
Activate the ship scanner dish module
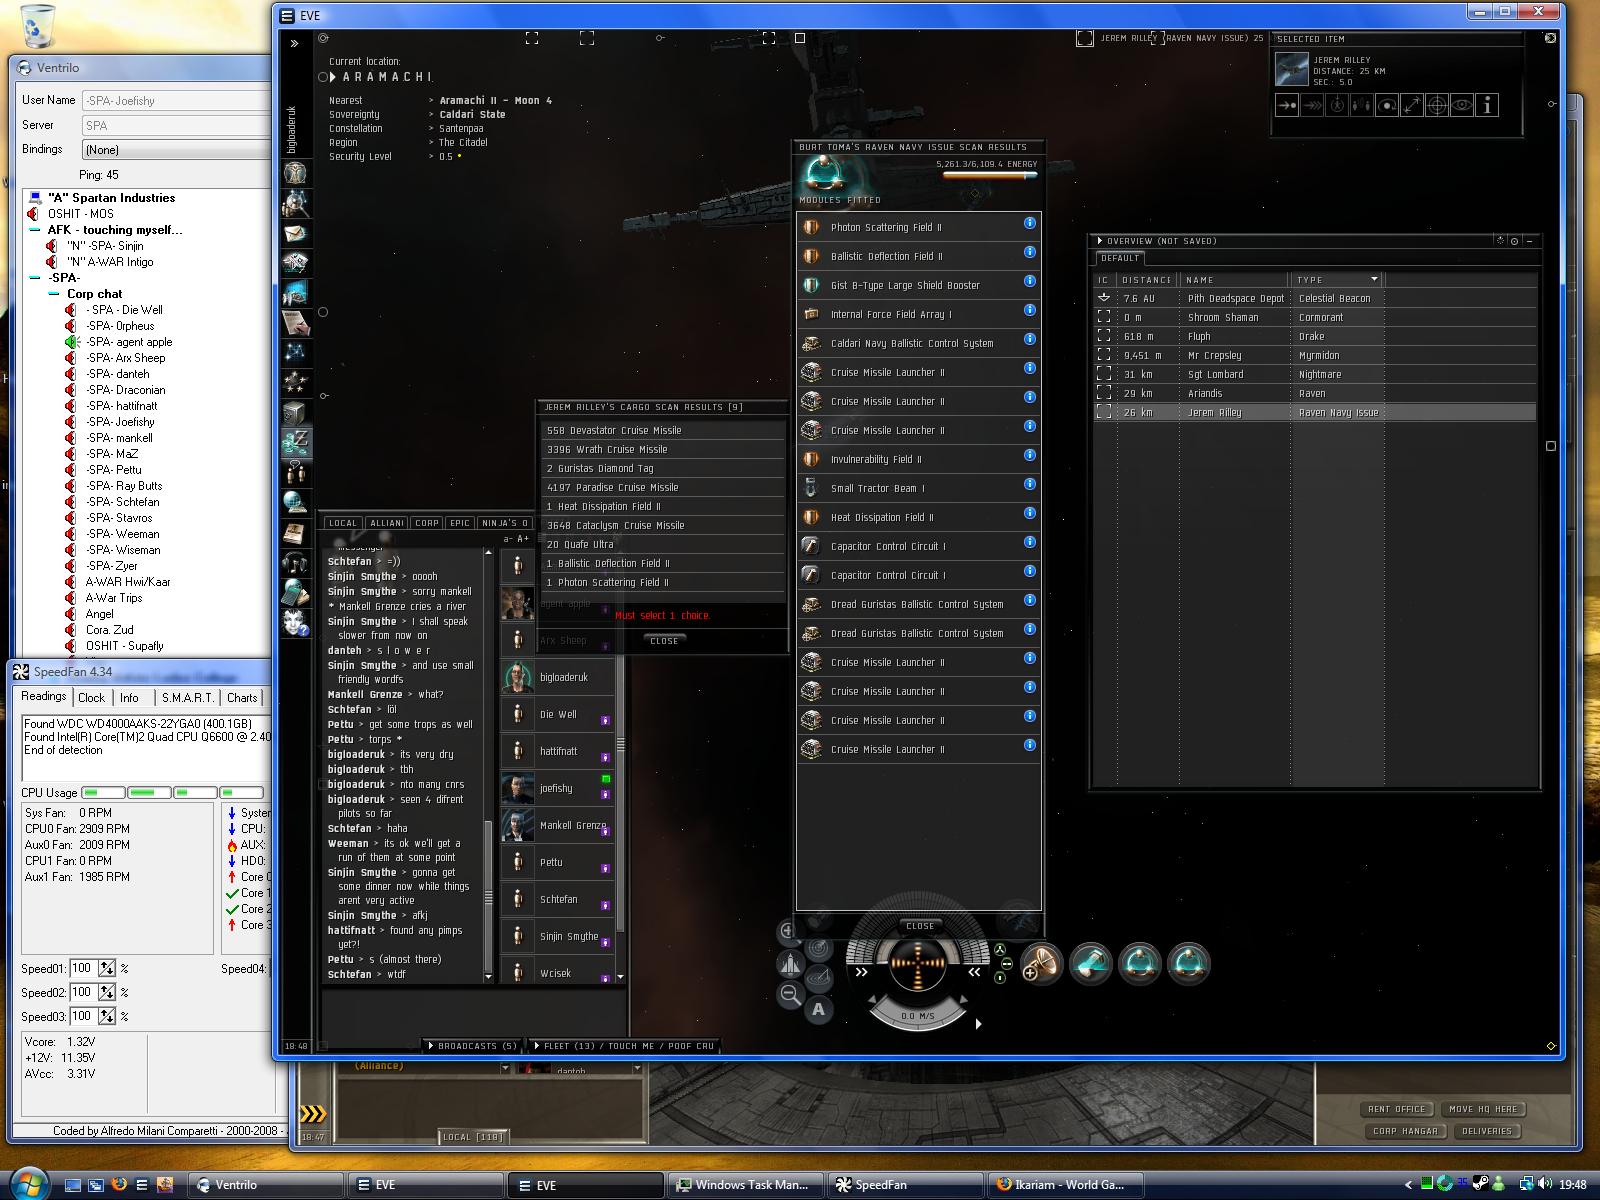(x=1041, y=965)
